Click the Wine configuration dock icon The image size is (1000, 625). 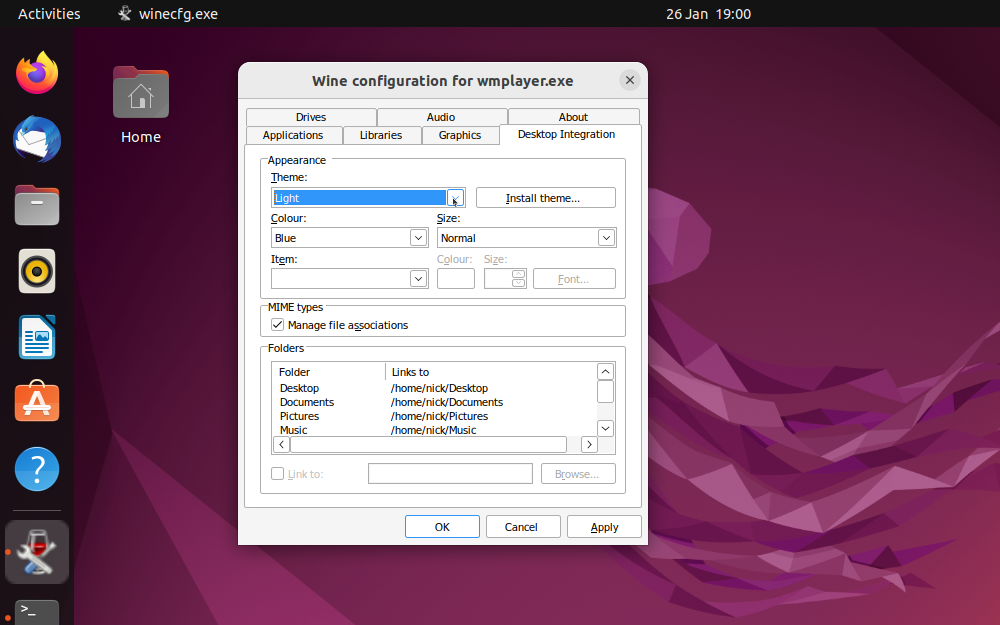pyautogui.click(x=37, y=551)
